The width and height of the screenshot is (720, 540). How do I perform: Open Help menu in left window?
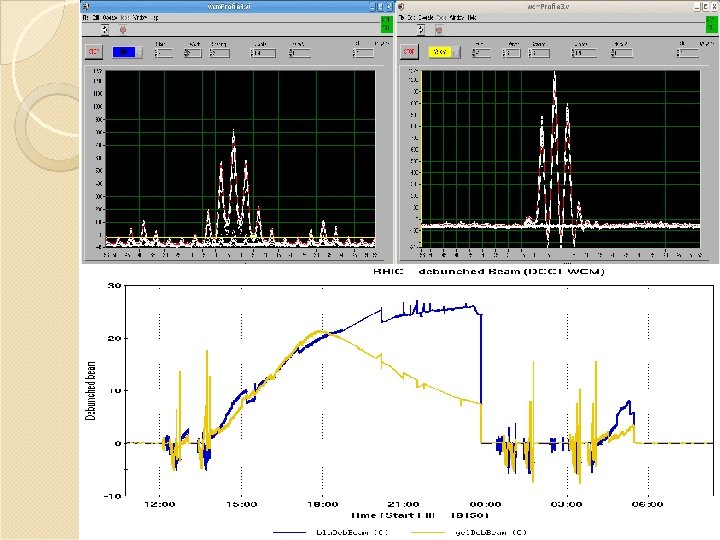pos(155,17)
